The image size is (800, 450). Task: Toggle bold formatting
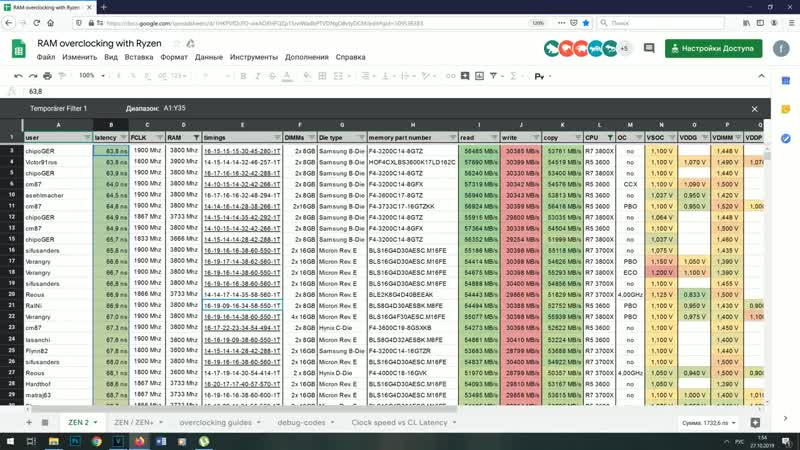tap(243, 76)
